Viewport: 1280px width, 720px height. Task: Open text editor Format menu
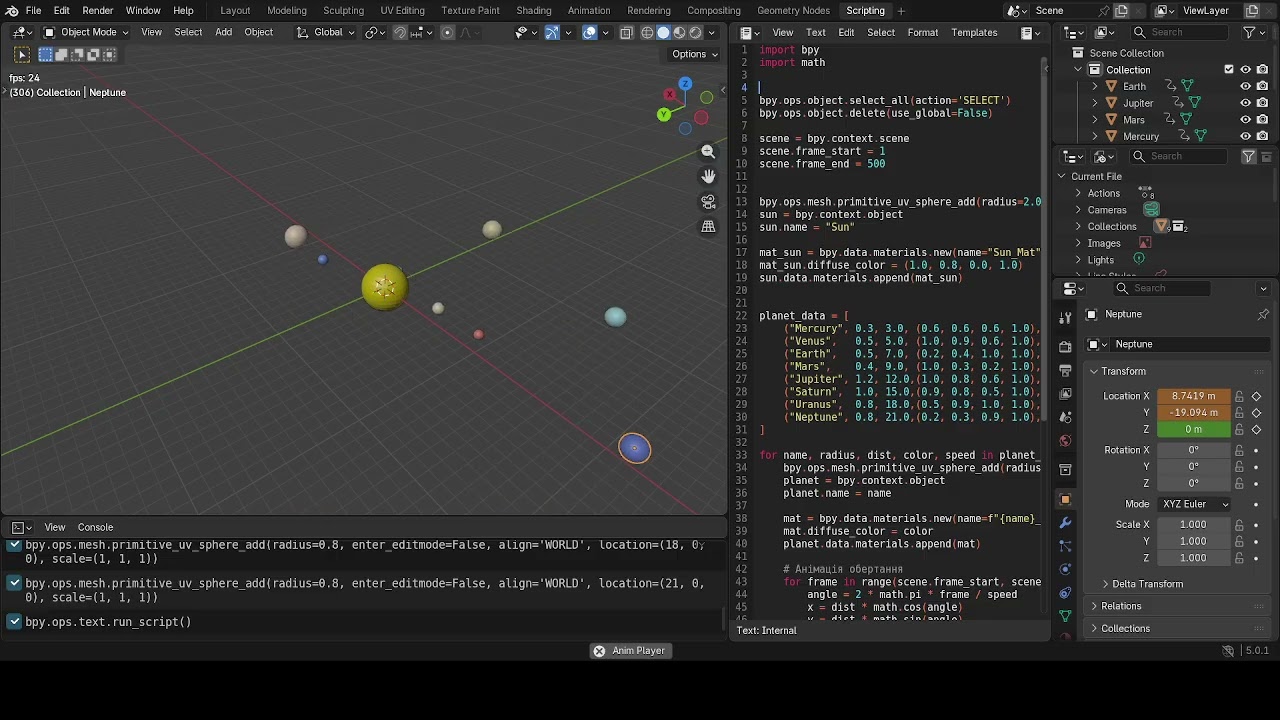923,32
